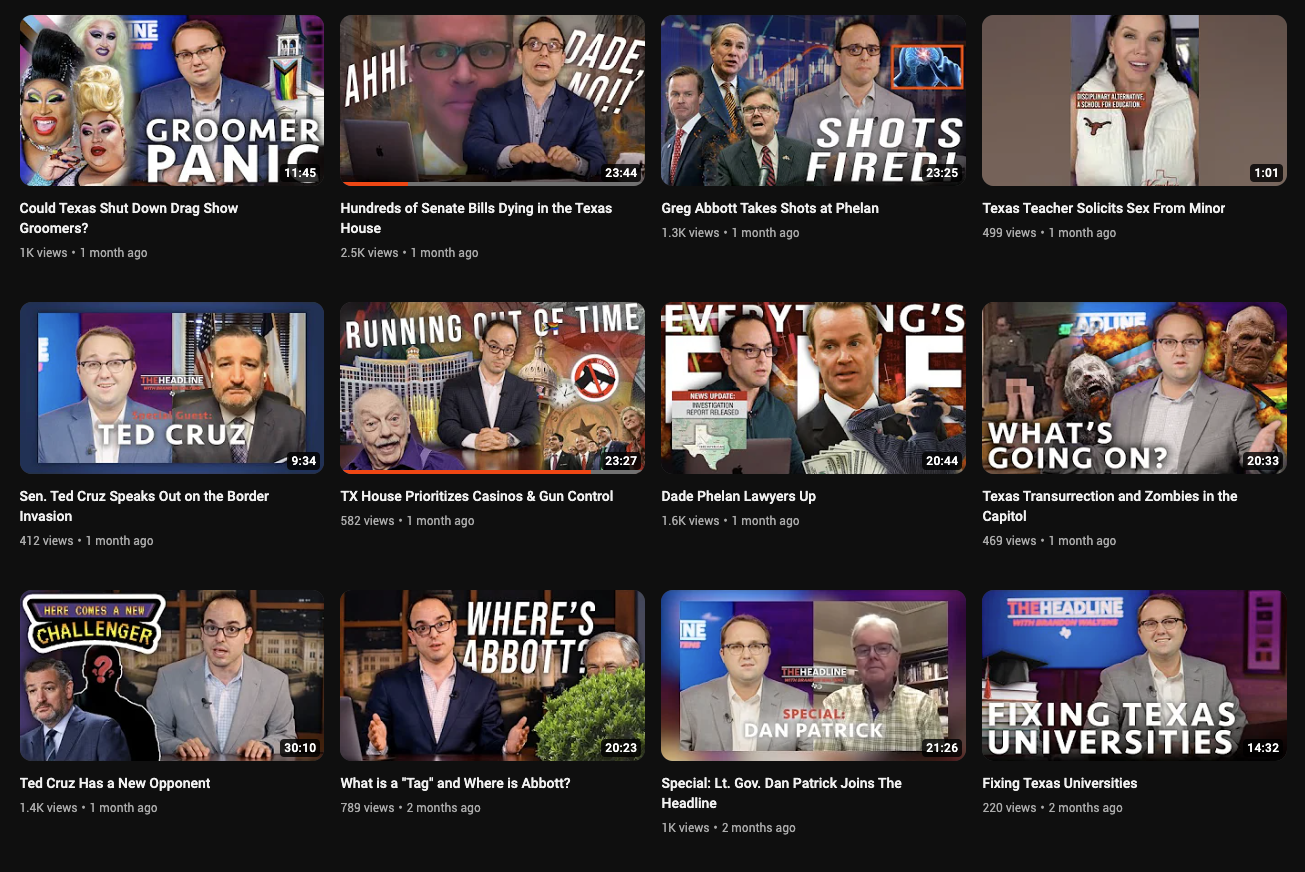This screenshot has height=872, width=1305.
Task: Open thumbnail with 23:44 duration badge
Action: click(492, 100)
